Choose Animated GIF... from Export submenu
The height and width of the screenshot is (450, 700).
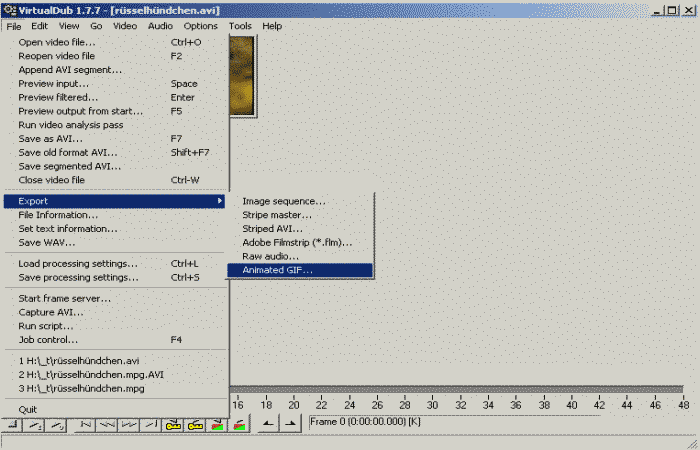(x=277, y=270)
